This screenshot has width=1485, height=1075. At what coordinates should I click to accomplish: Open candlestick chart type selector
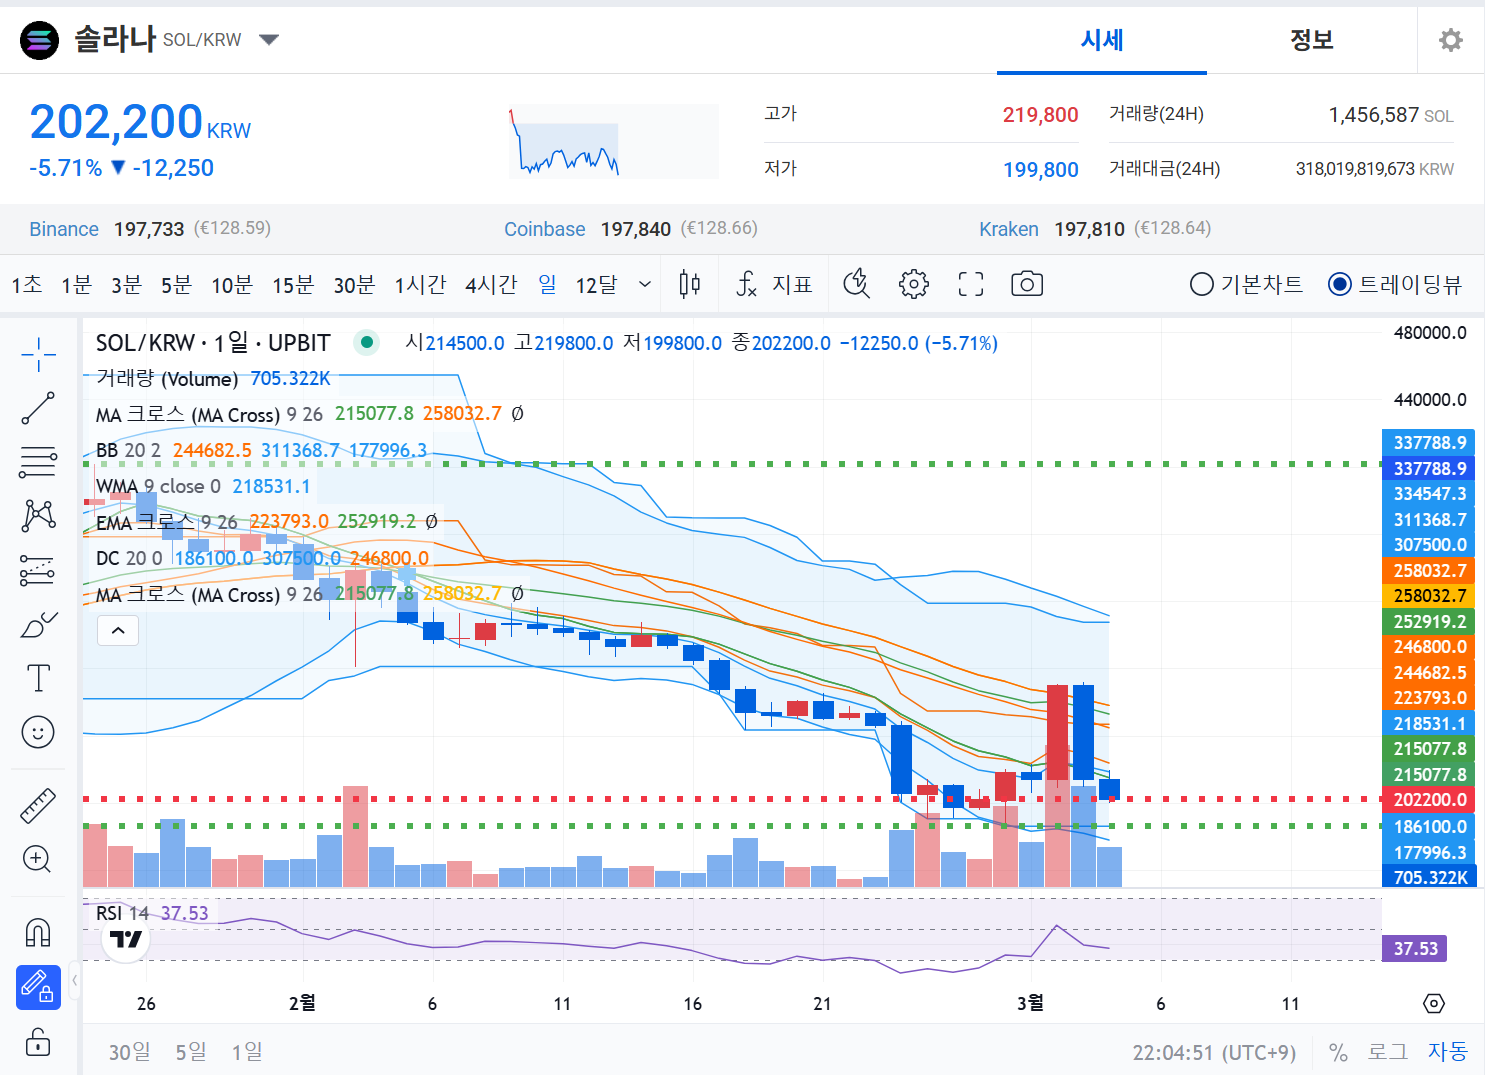[x=690, y=285]
